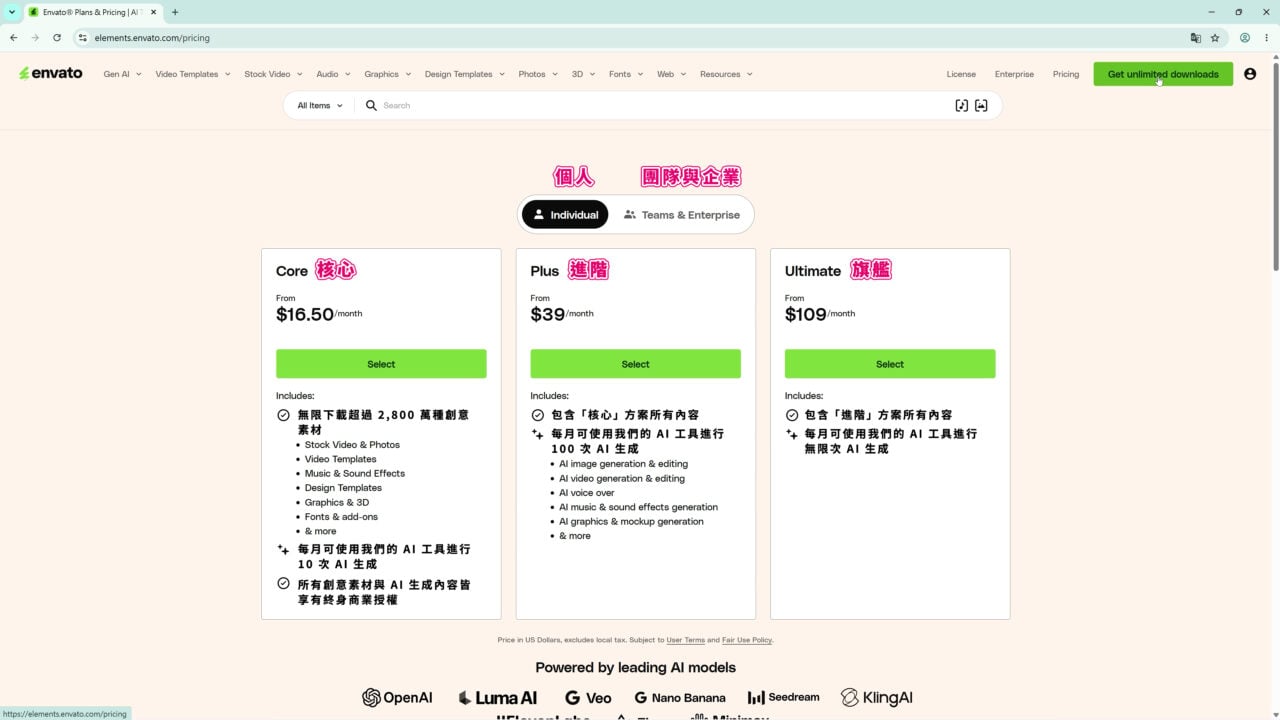Viewport: 1280px width, 720px height.
Task: Click the page vertical scrollbar
Action: 1275,165
